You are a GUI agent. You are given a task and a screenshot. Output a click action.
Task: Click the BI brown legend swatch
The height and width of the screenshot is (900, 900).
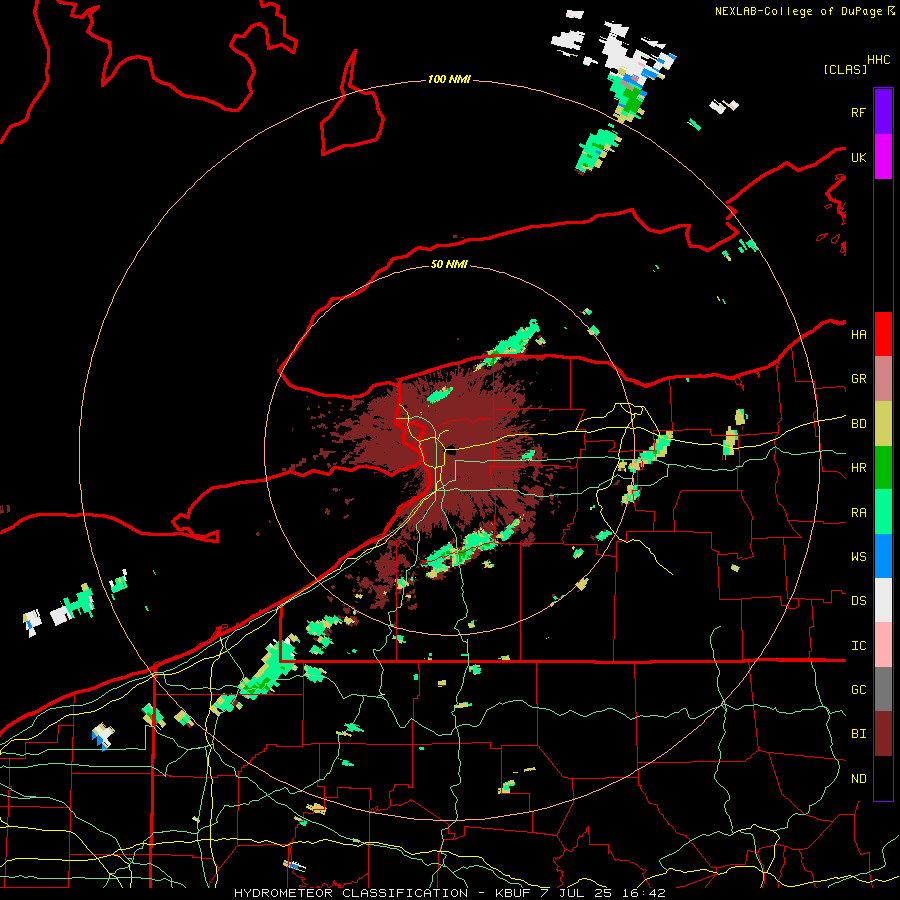click(883, 734)
